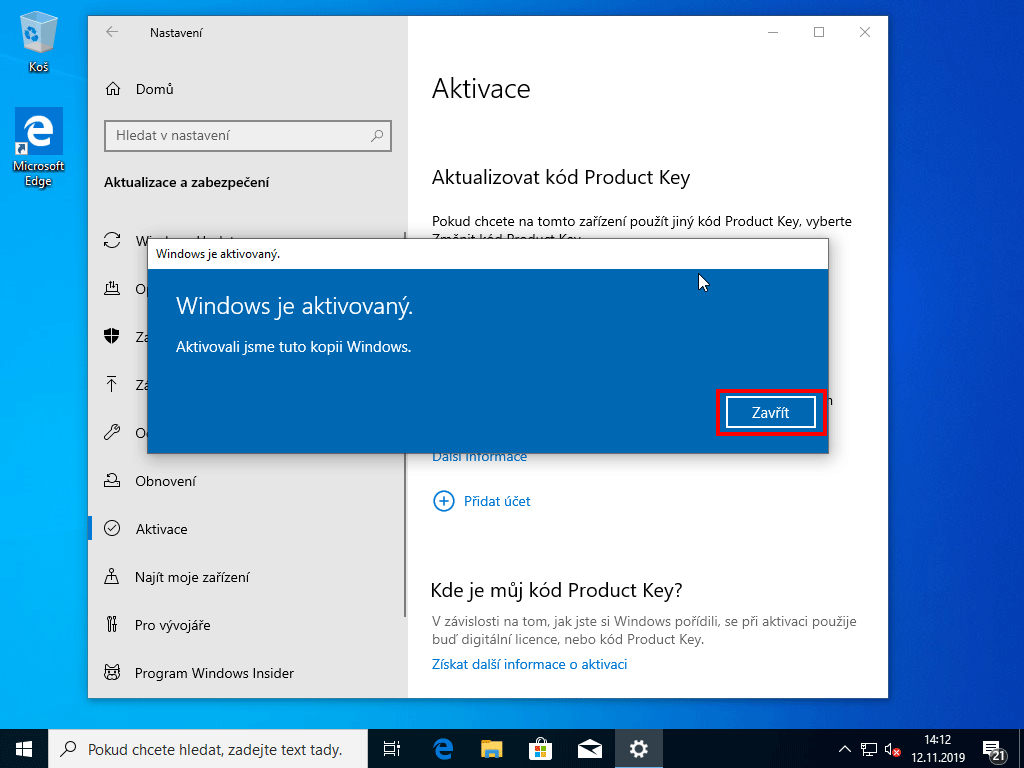Screen dimensions: 1024x768
Task: Click the 'Aktivovali jsme tuto kopii Windows.' message
Action: coord(293,347)
